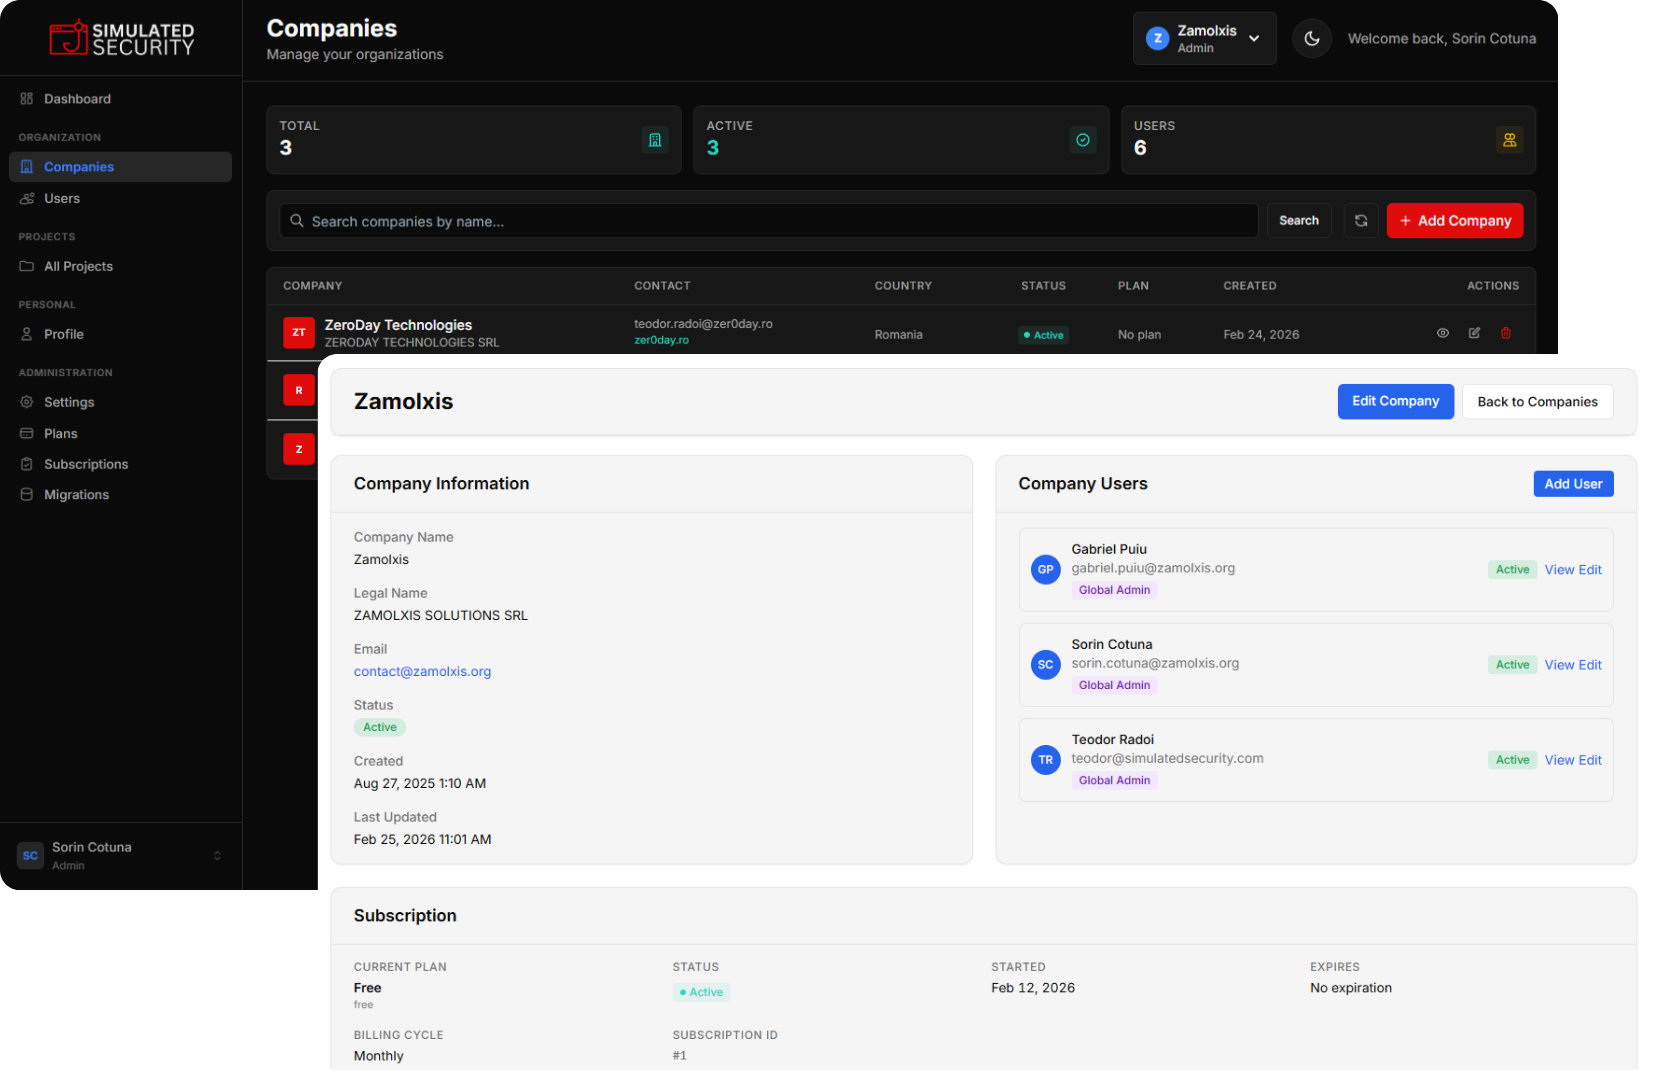Click the View link for Gabriel Puiu
The width and height of the screenshot is (1658, 1080).
(x=1559, y=570)
